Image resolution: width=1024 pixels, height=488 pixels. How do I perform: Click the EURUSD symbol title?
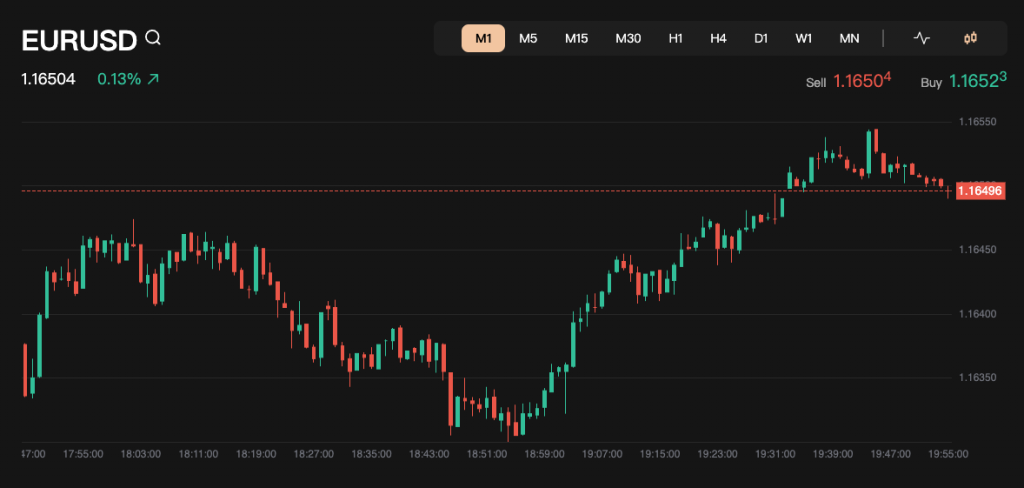[x=80, y=40]
